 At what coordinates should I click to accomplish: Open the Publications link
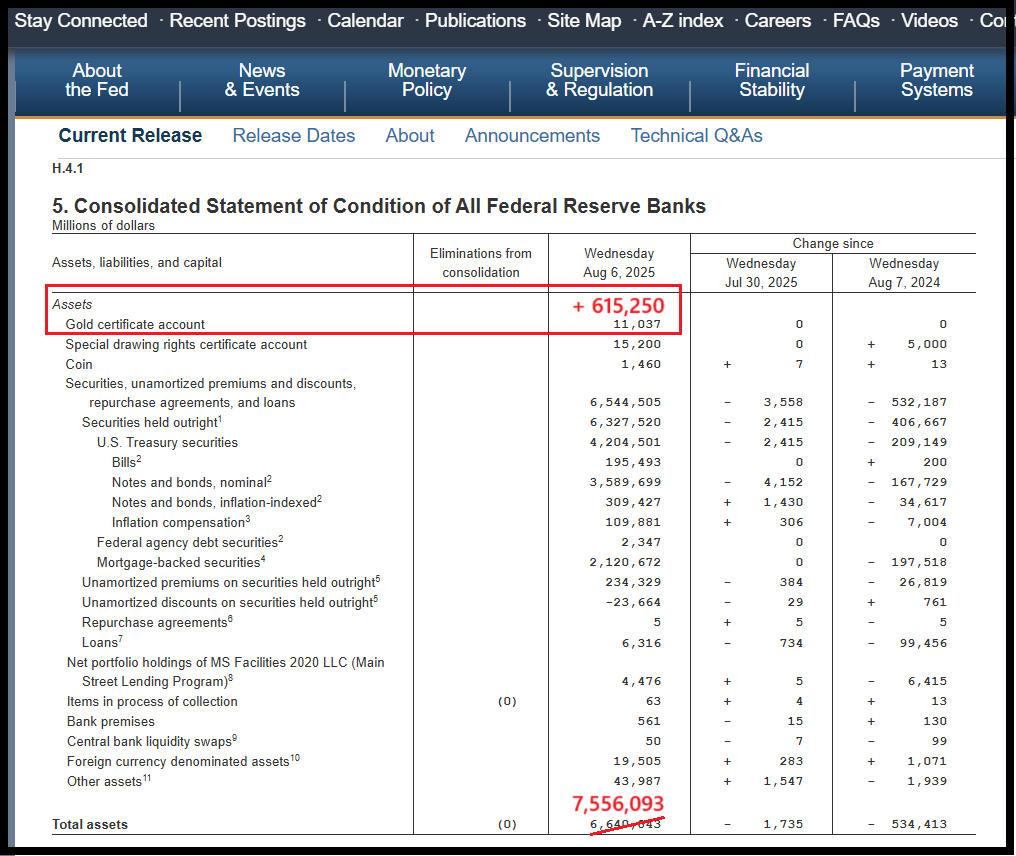[x=475, y=21]
